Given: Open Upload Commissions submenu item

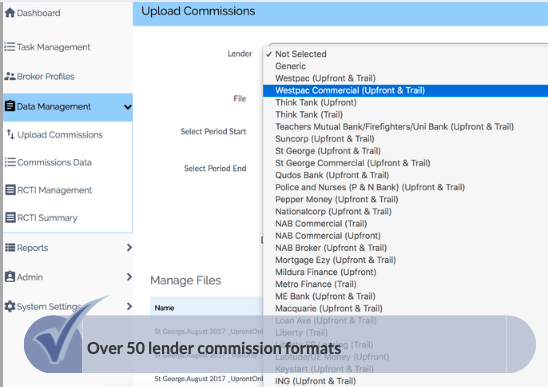Looking at the screenshot, I should (x=60, y=135).
